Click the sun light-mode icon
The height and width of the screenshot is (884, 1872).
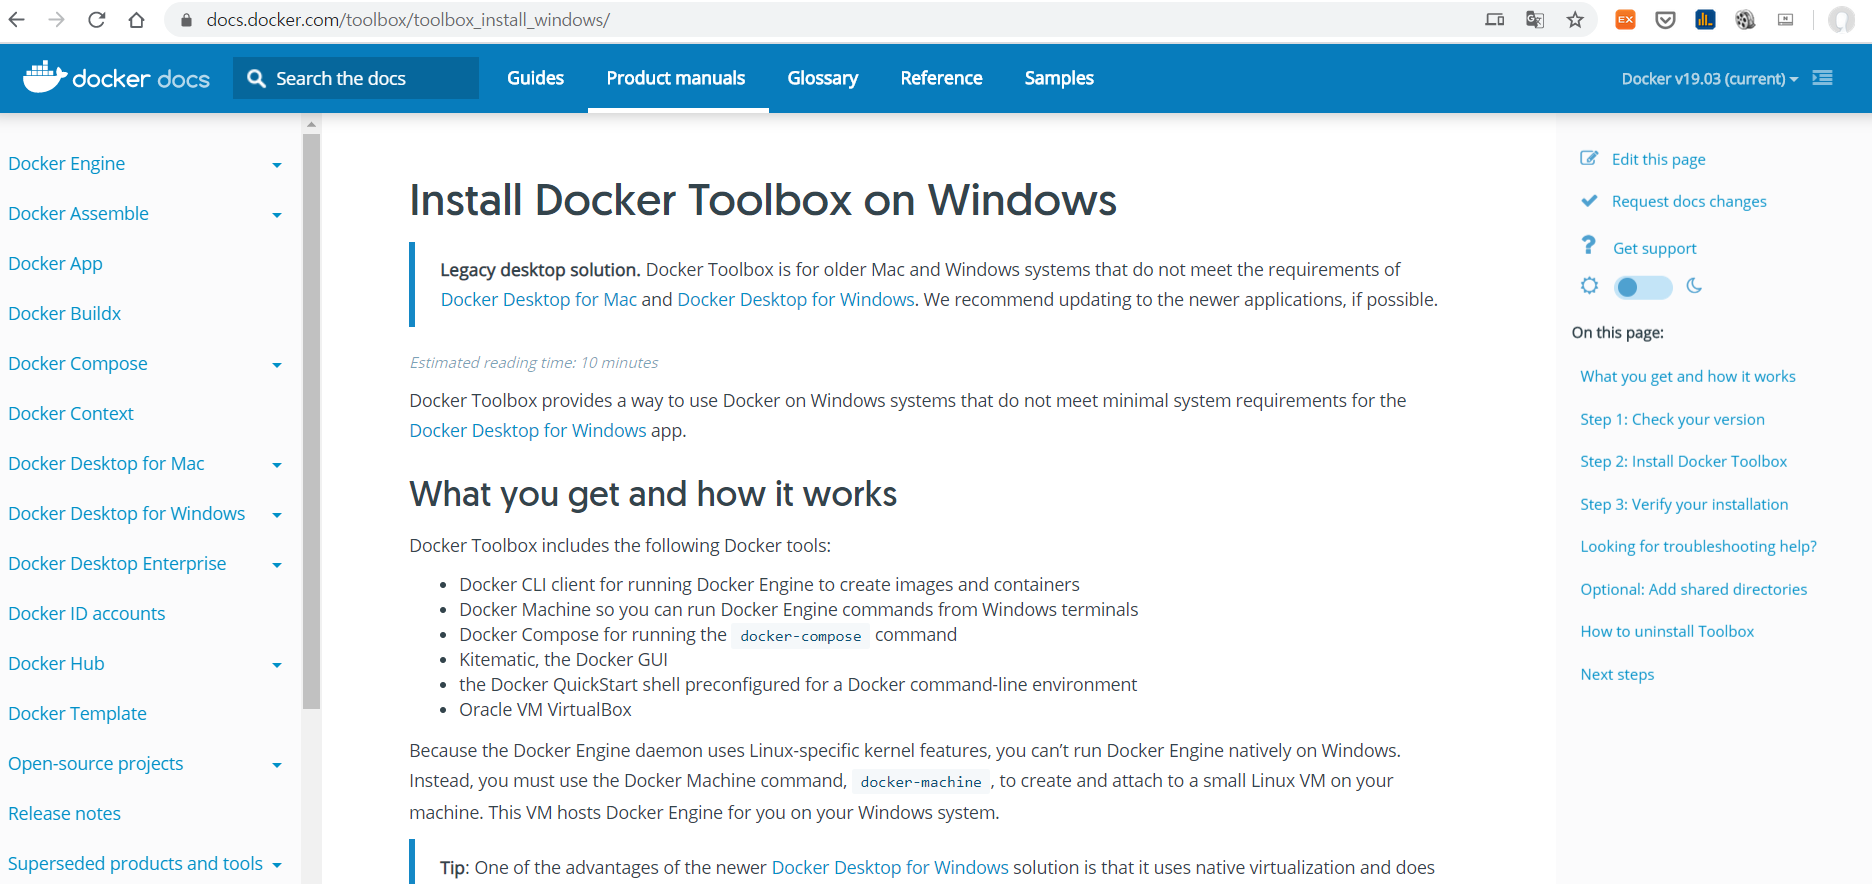[1589, 286]
